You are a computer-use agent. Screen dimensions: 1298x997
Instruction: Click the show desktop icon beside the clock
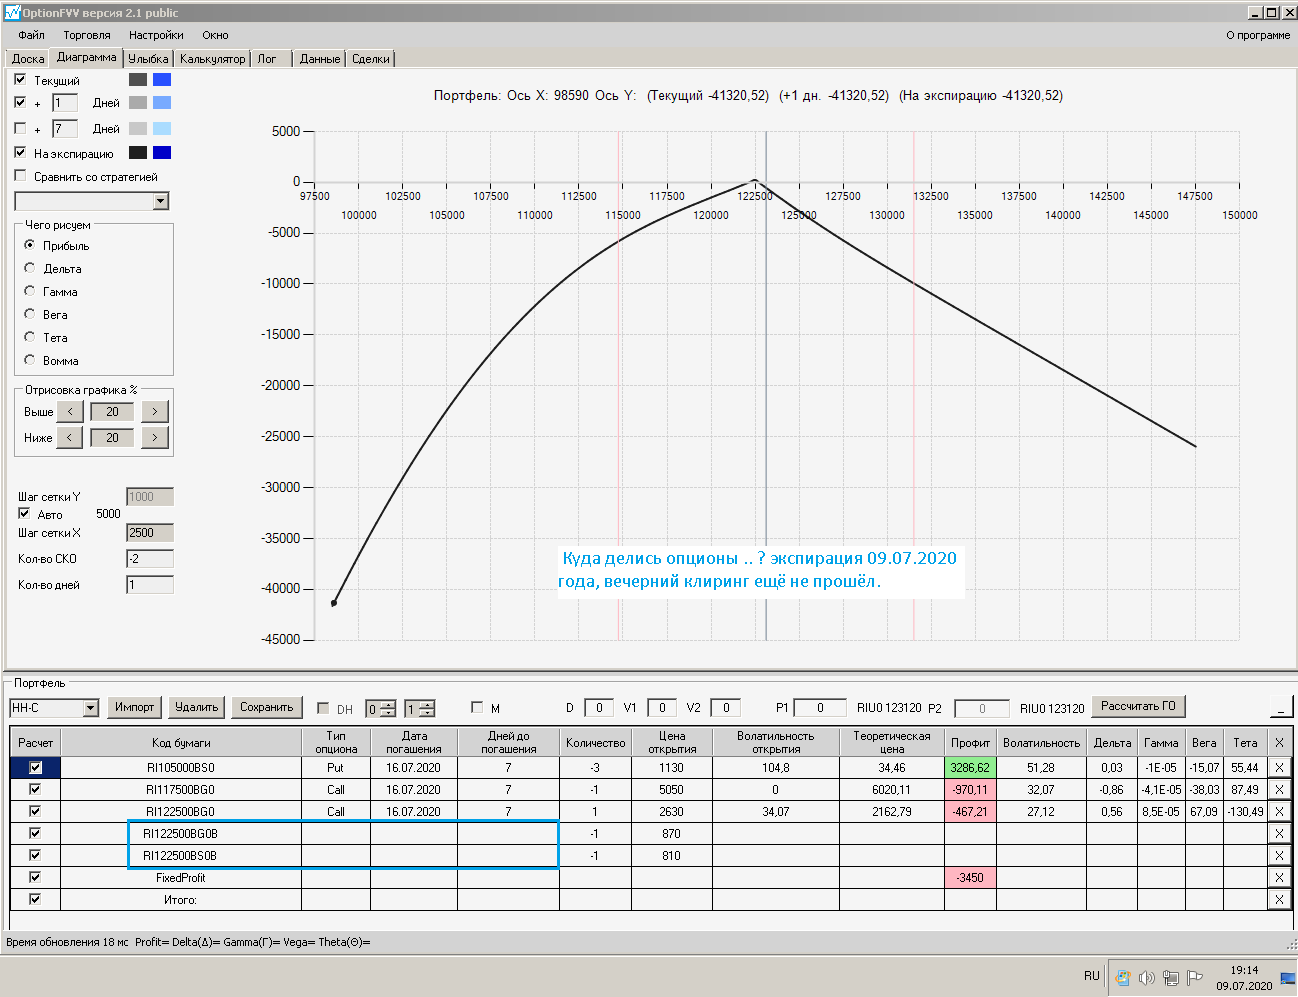tap(1288, 977)
